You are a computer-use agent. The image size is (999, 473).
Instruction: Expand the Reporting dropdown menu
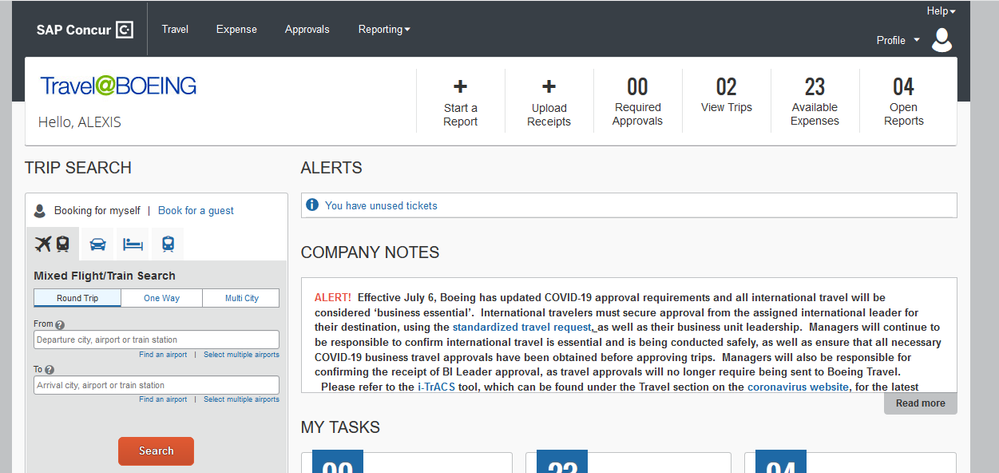pyautogui.click(x=384, y=29)
